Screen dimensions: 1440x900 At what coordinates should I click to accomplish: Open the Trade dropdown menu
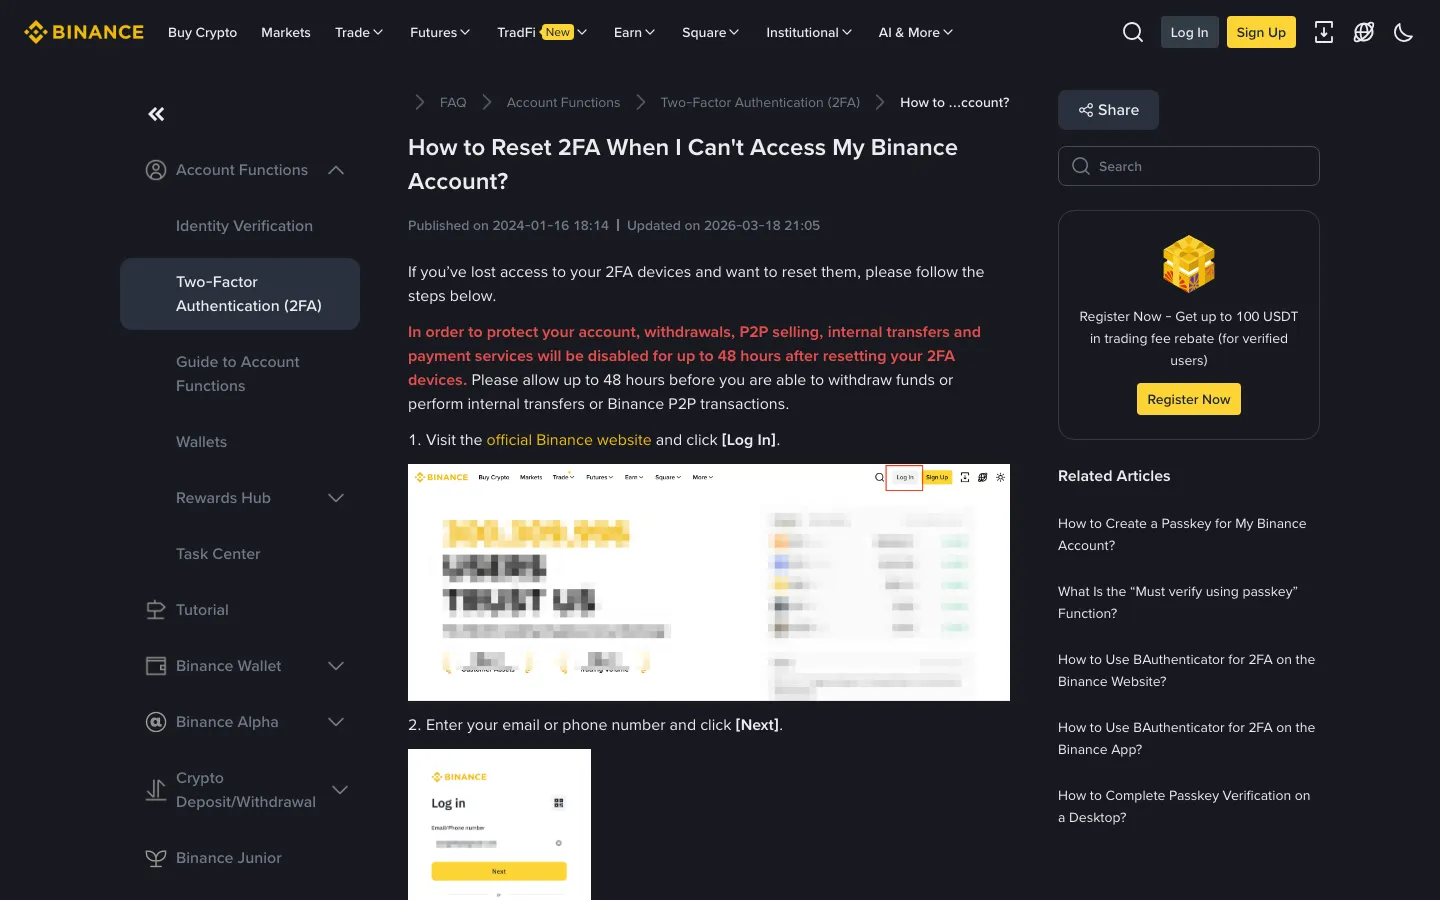359,32
